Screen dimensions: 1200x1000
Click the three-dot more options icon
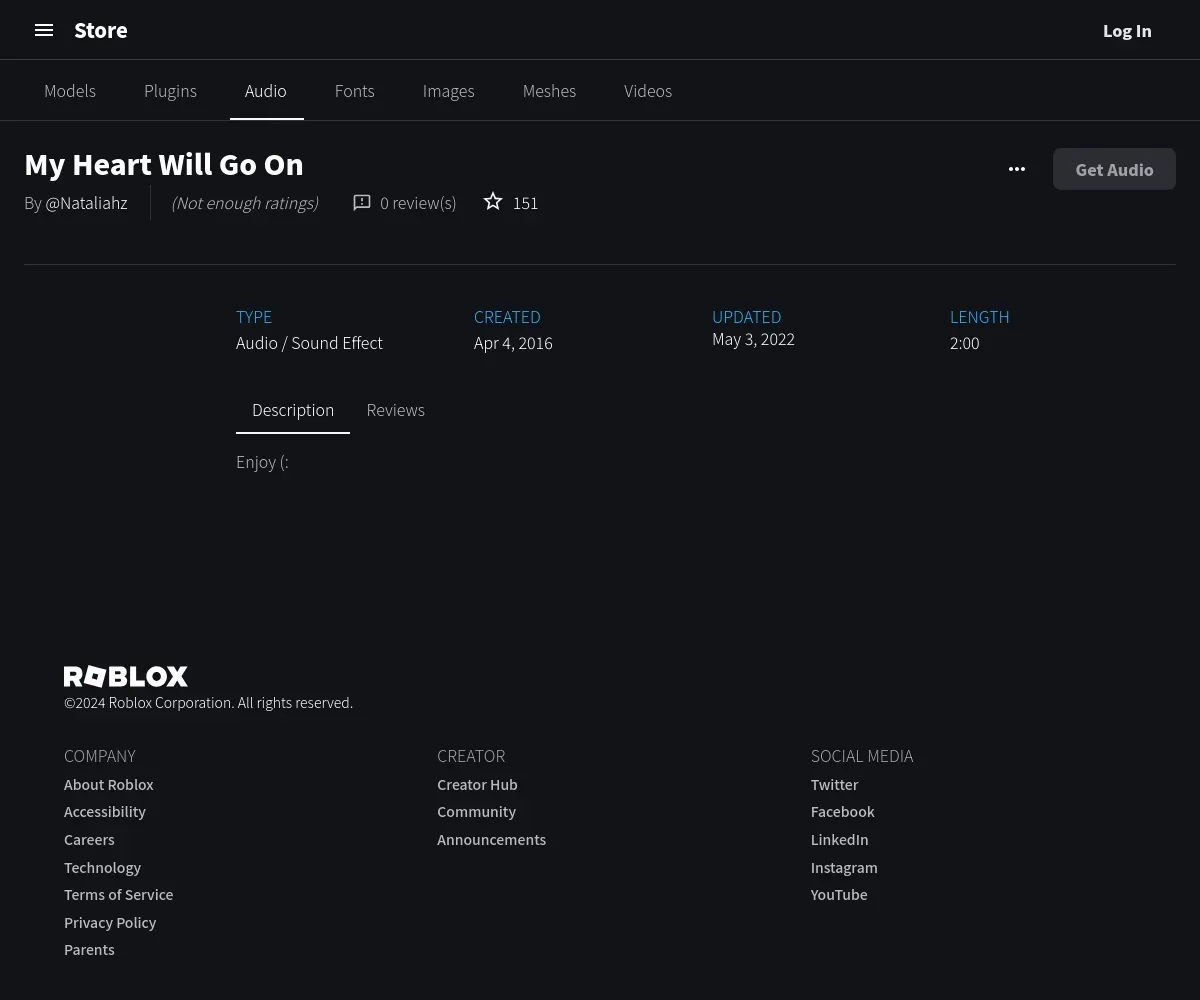pyautogui.click(x=1017, y=169)
